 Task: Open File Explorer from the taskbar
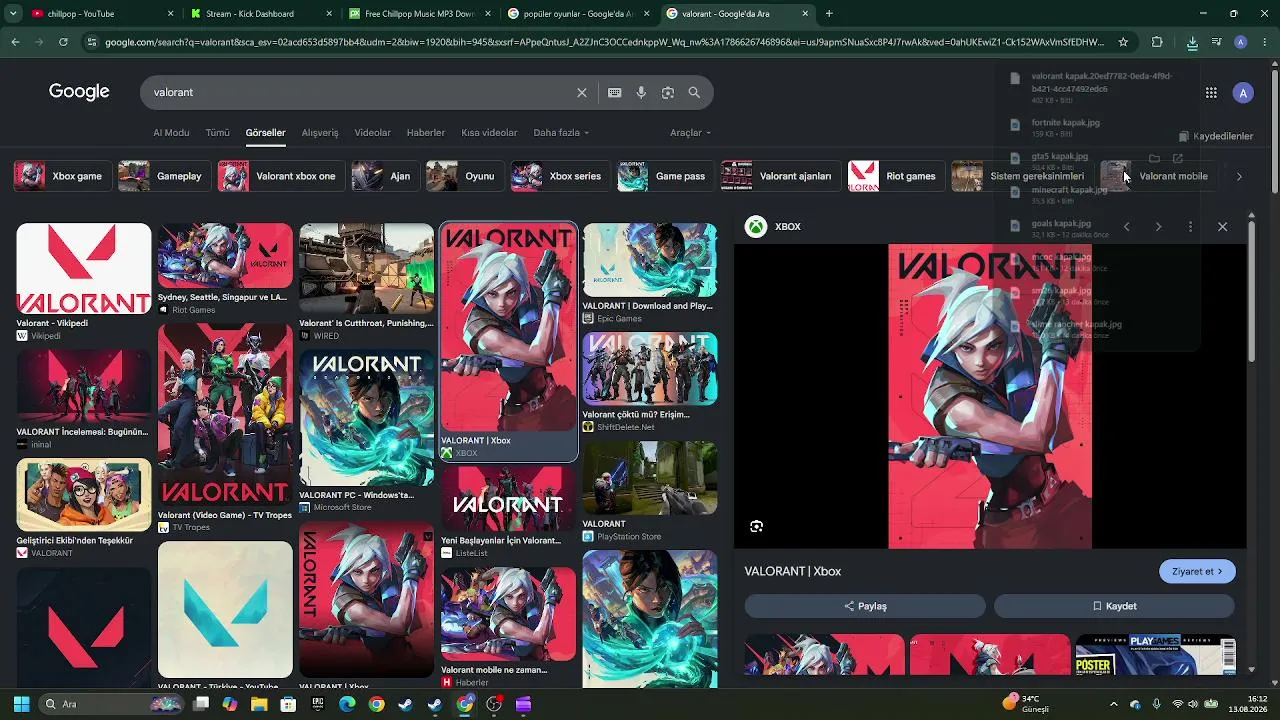pyautogui.click(x=259, y=704)
